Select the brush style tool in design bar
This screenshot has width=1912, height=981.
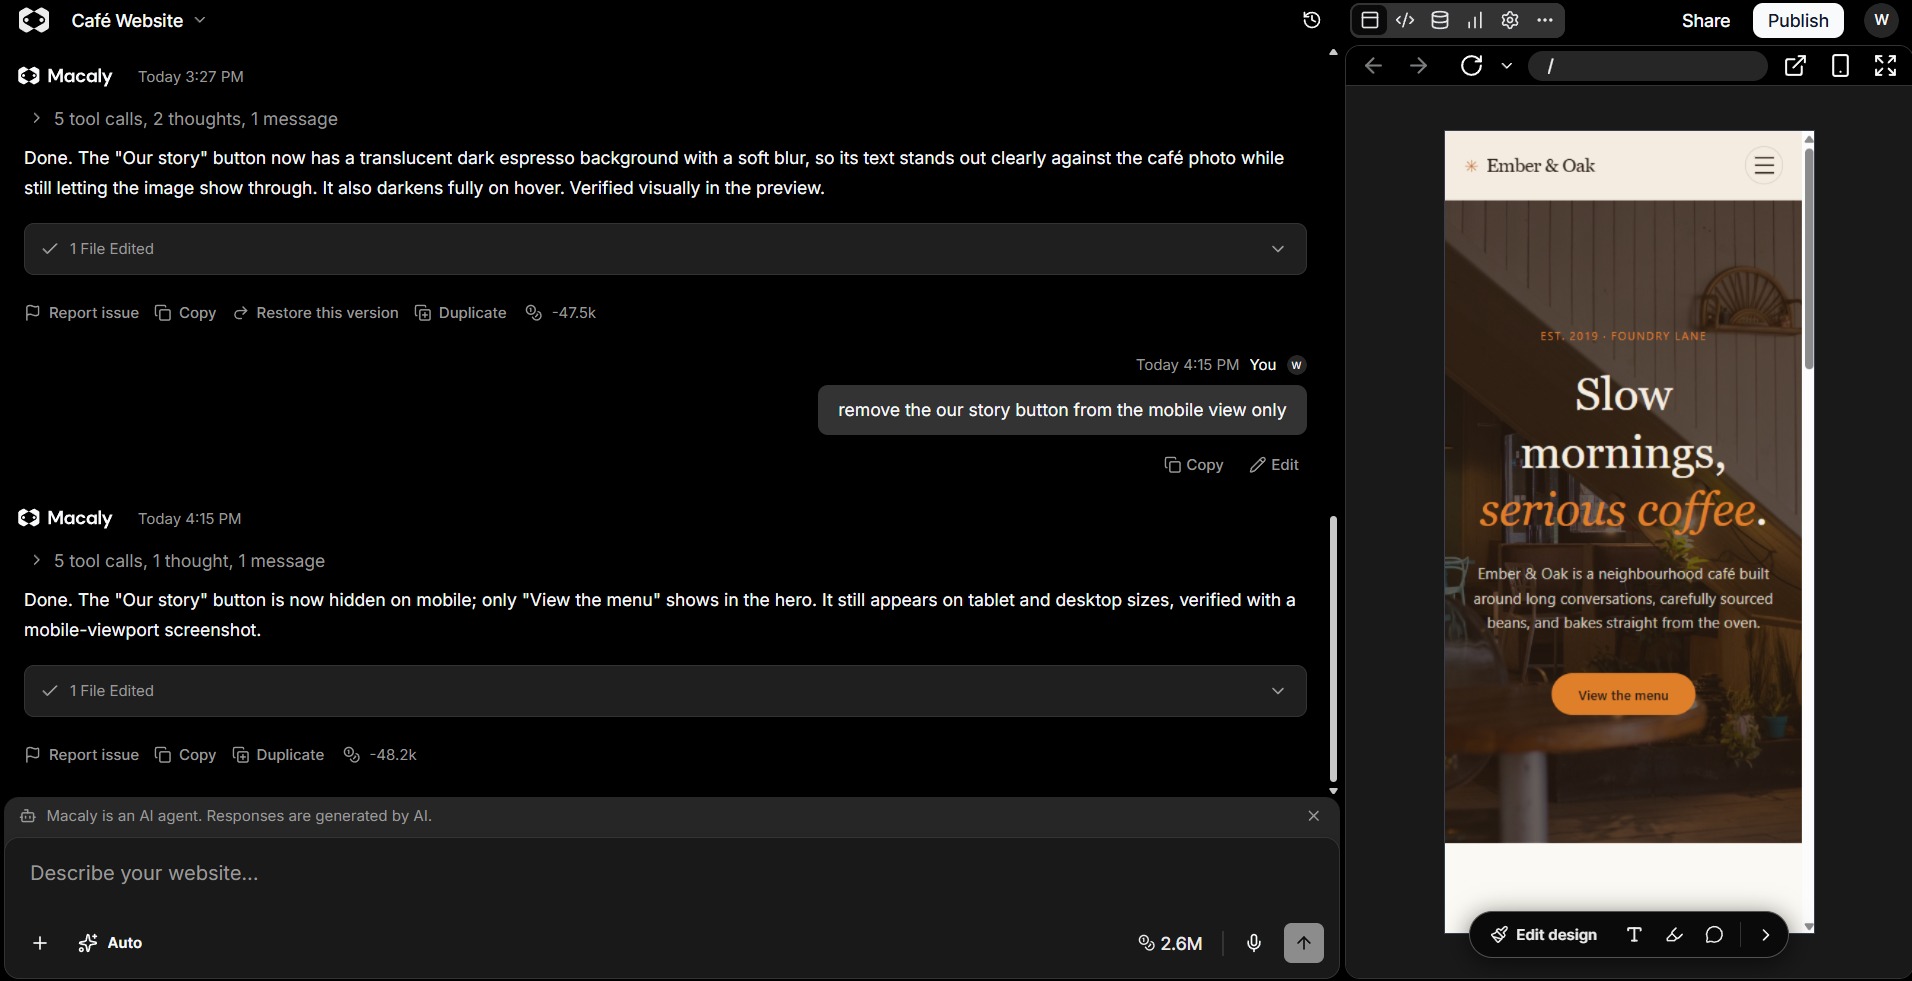click(x=1674, y=935)
